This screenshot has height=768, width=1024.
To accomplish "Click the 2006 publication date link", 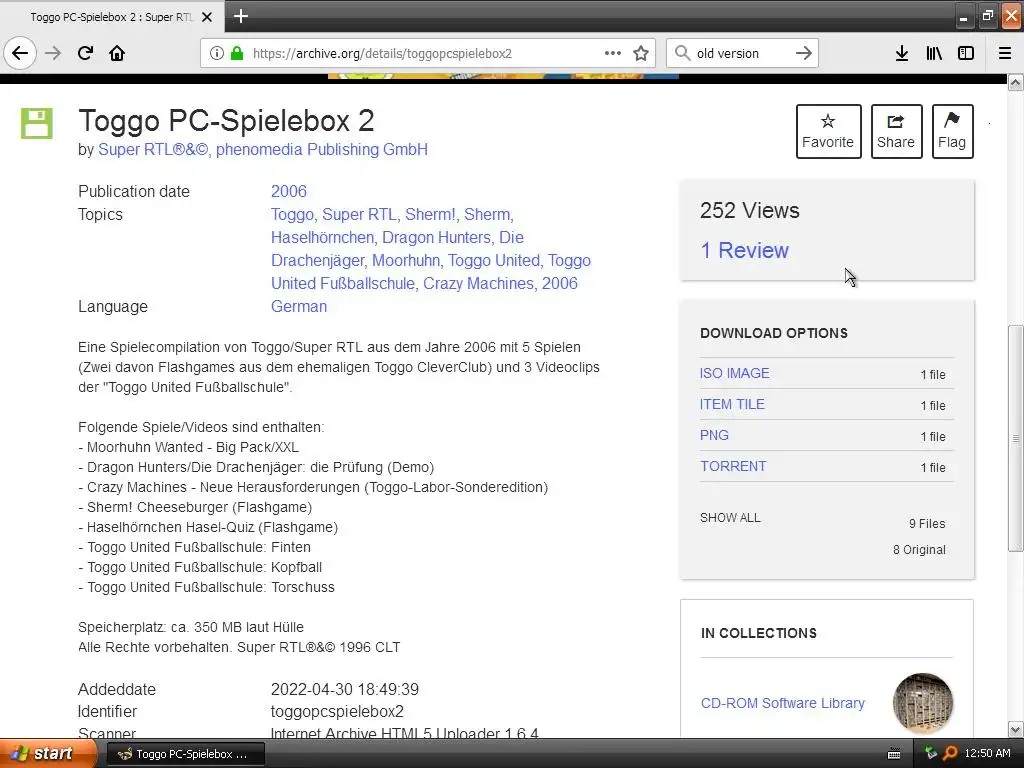I will click(x=289, y=191).
